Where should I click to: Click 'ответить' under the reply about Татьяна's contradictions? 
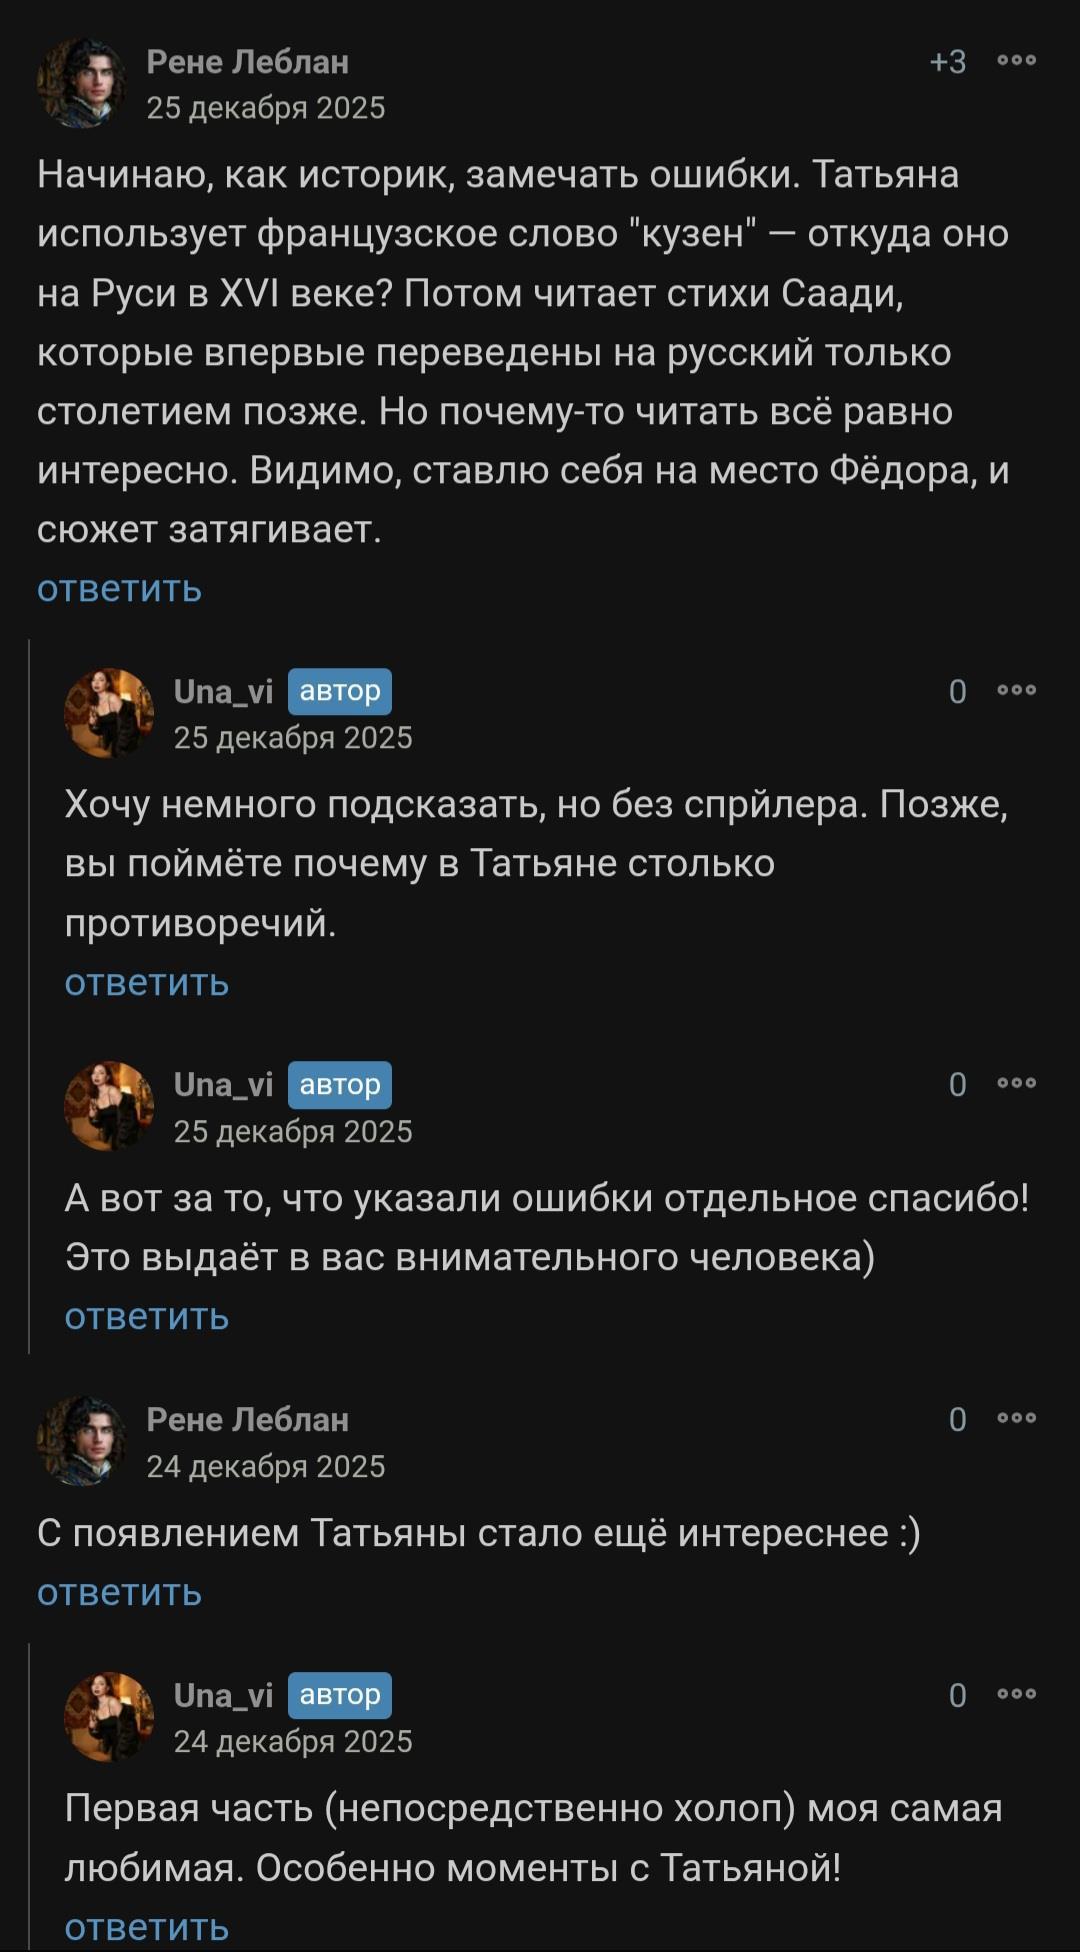click(146, 983)
